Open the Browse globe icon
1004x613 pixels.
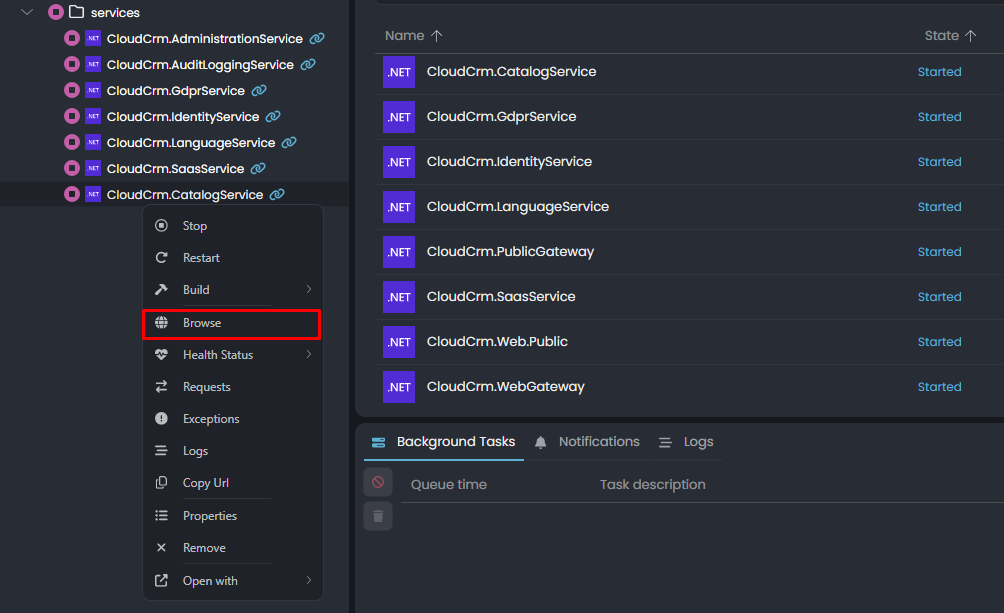[x=162, y=322]
